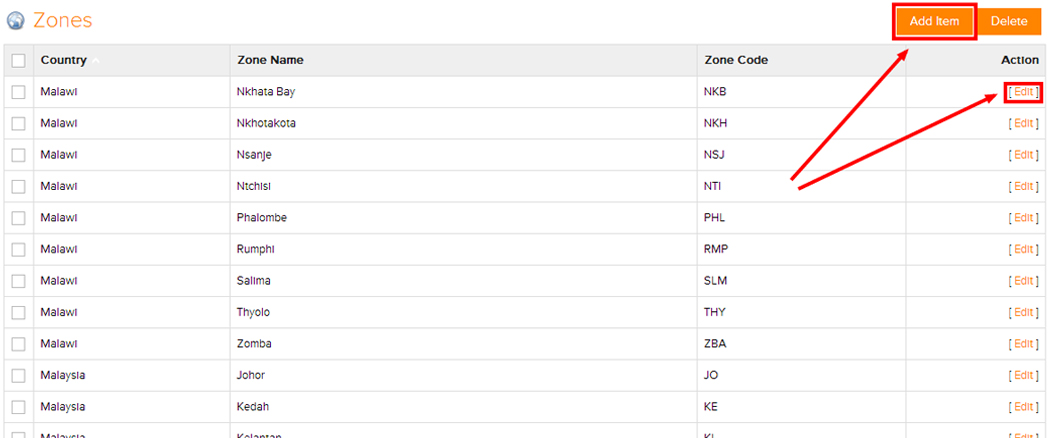This screenshot has width=1049, height=438.
Task: Check the Nkhata Bay row checkbox
Action: [19, 92]
